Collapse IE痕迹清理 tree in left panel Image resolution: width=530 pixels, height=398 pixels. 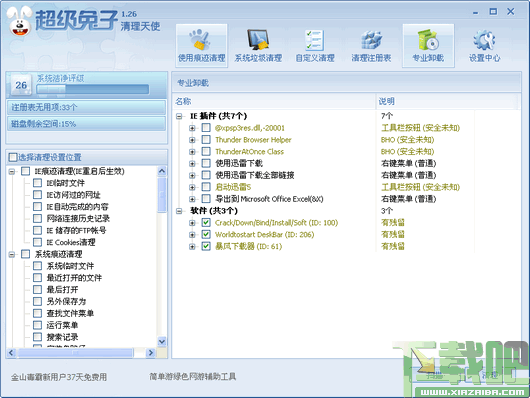coord(12,172)
